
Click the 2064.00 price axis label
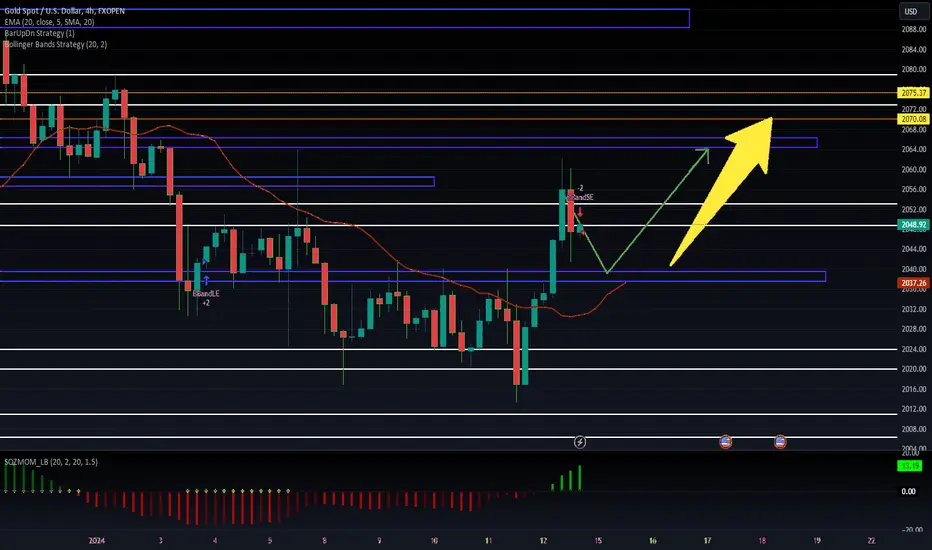(x=914, y=149)
